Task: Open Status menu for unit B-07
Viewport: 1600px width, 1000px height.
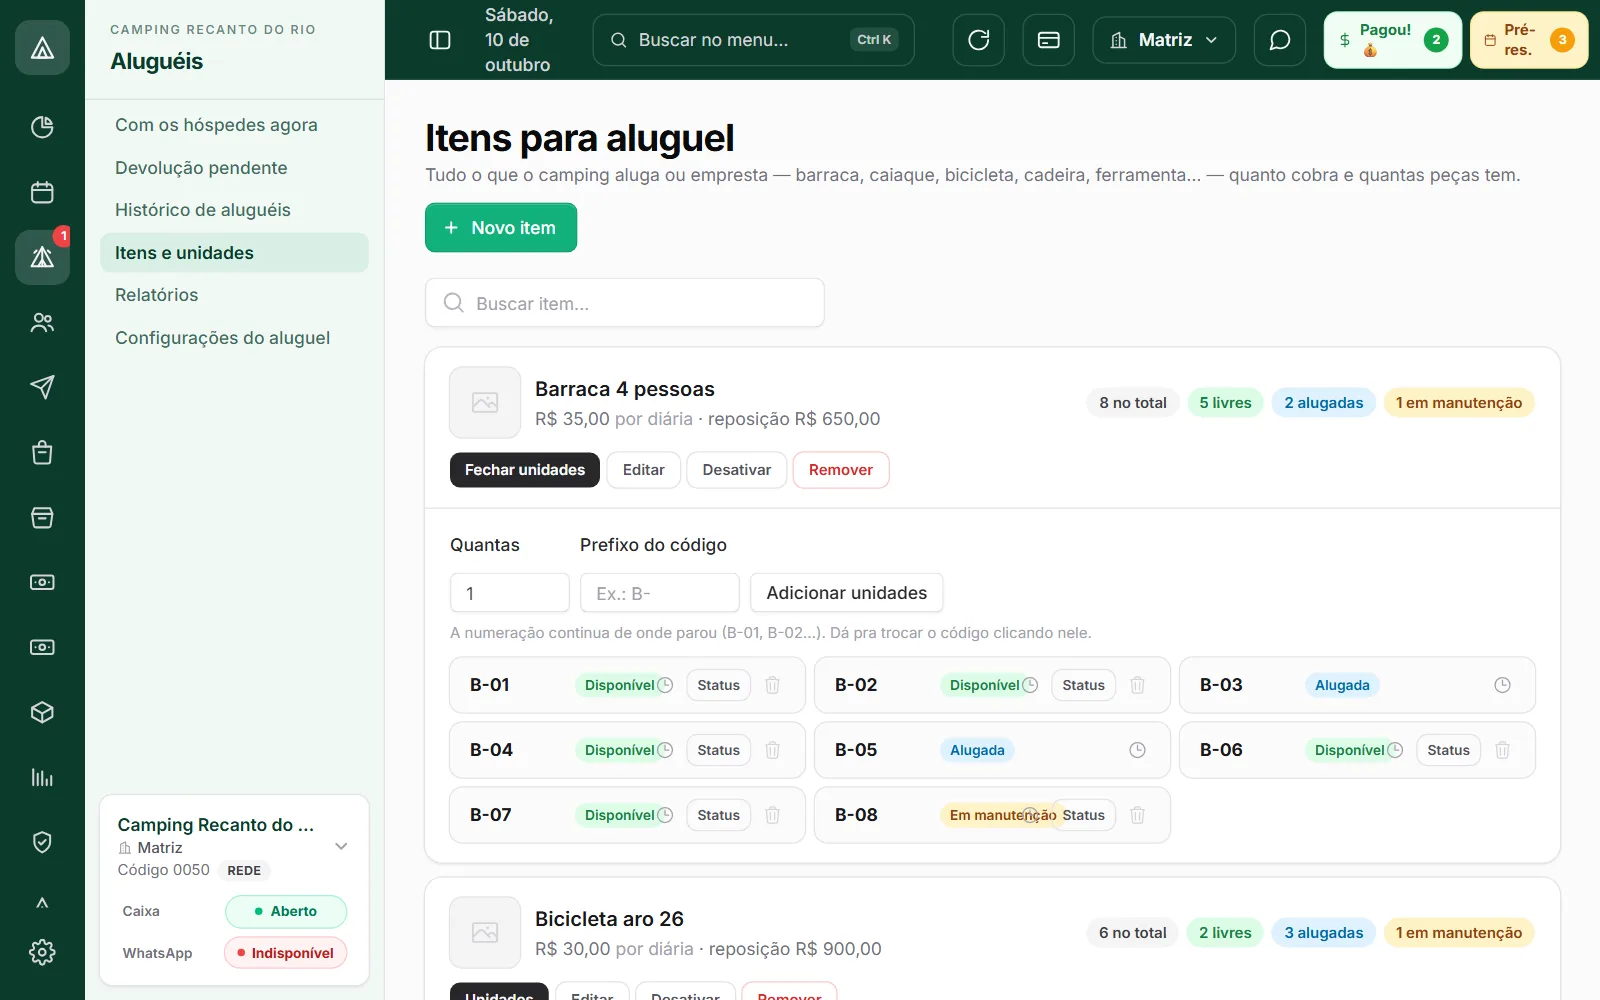Action: click(718, 815)
